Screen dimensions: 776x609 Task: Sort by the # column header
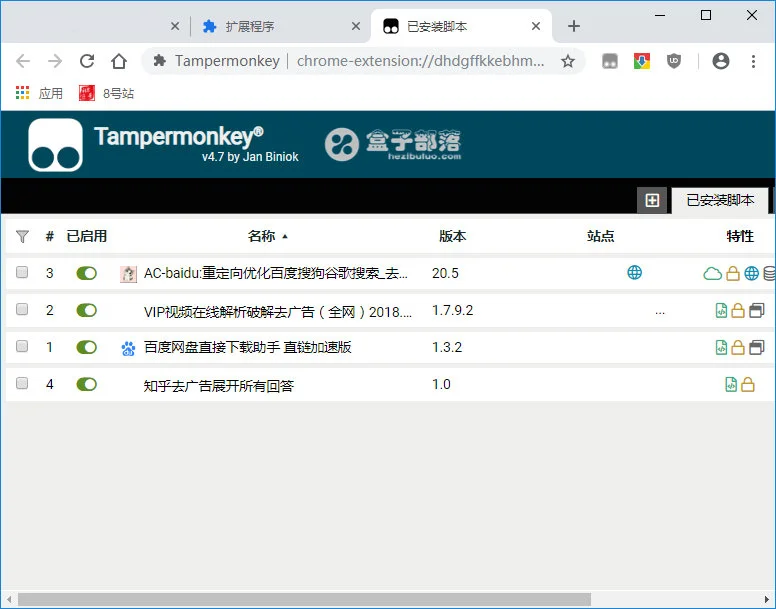(49, 236)
